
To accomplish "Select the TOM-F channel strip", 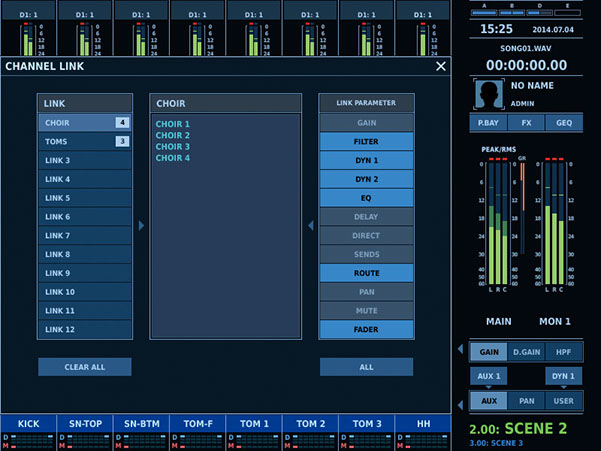I will tap(198, 424).
